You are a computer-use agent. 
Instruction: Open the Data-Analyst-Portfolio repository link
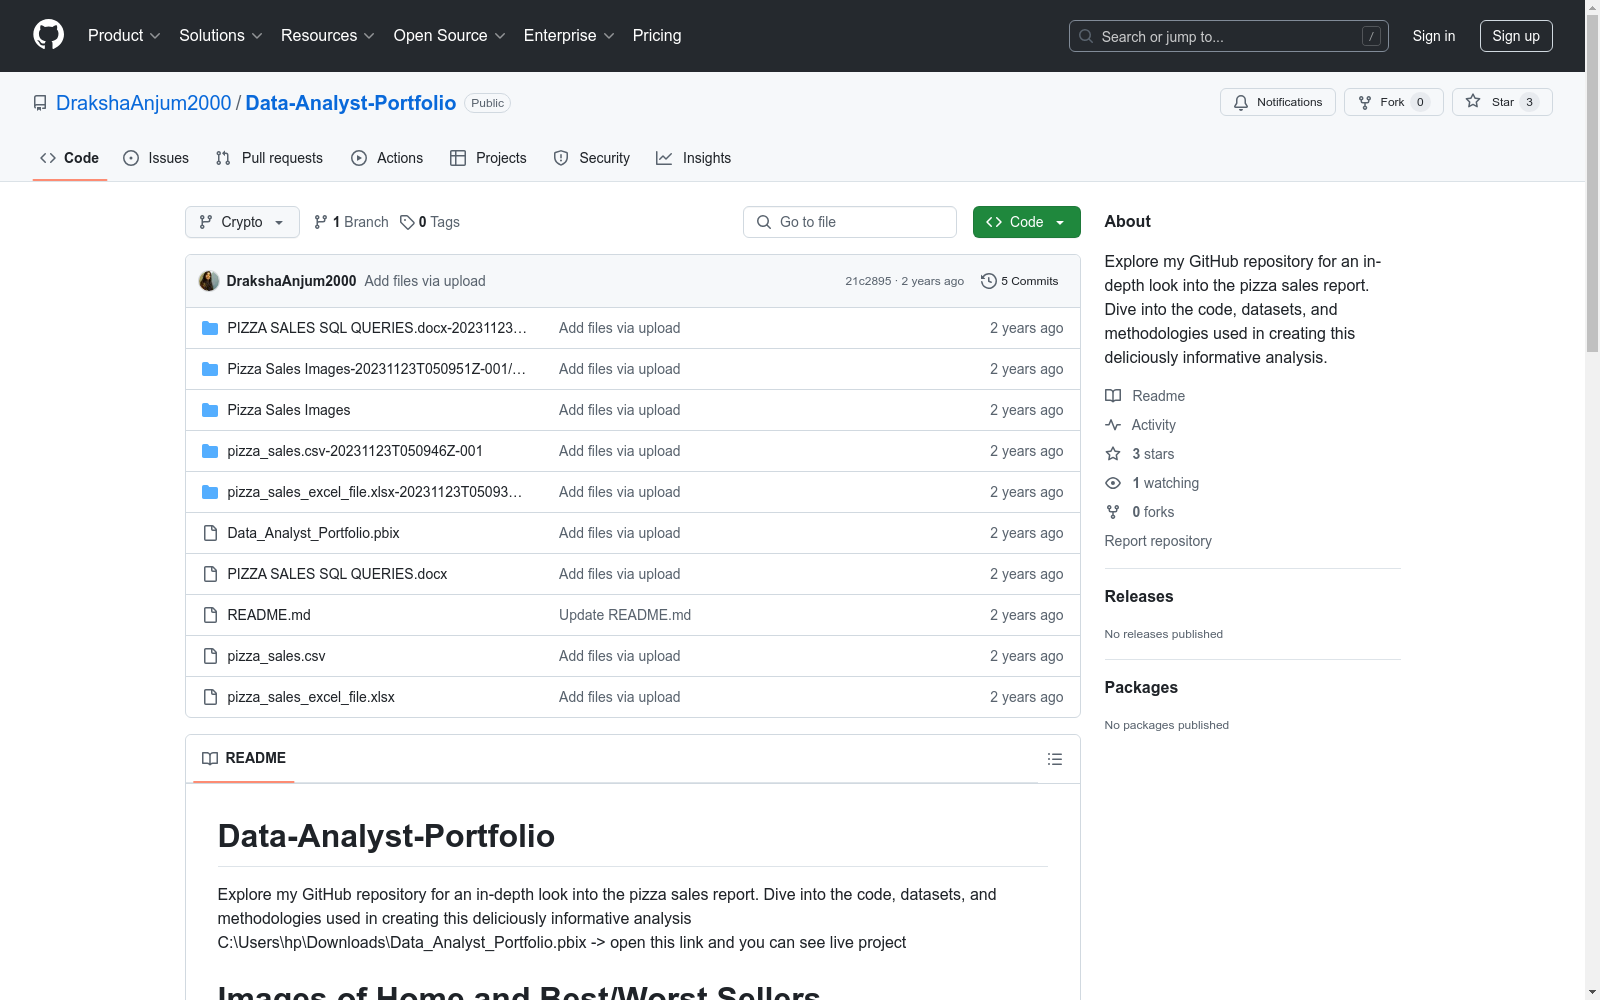click(x=350, y=103)
